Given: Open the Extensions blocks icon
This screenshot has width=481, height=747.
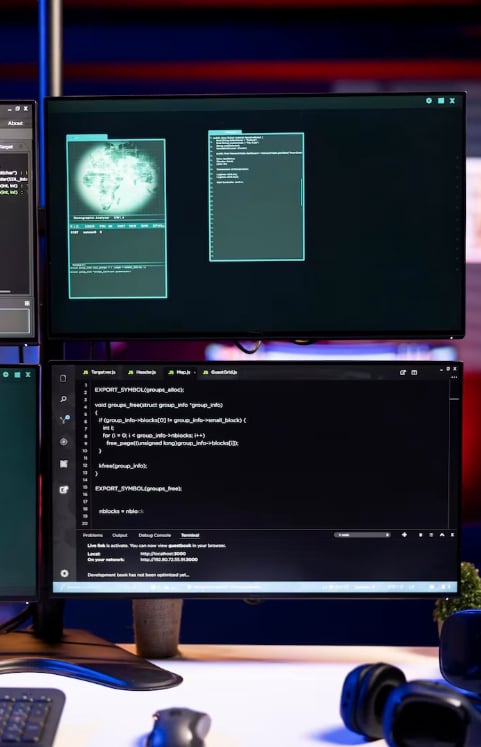Looking at the screenshot, I should [x=63, y=464].
